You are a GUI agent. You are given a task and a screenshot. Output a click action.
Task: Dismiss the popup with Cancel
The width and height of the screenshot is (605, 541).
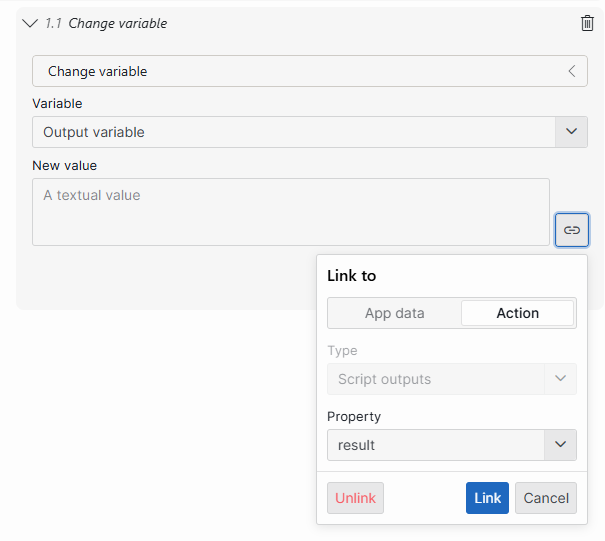pos(546,498)
